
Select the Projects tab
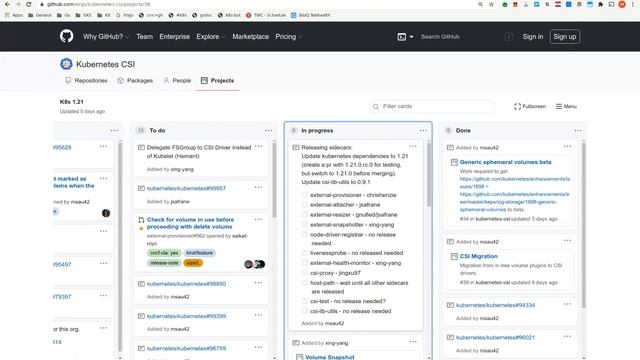[218, 81]
